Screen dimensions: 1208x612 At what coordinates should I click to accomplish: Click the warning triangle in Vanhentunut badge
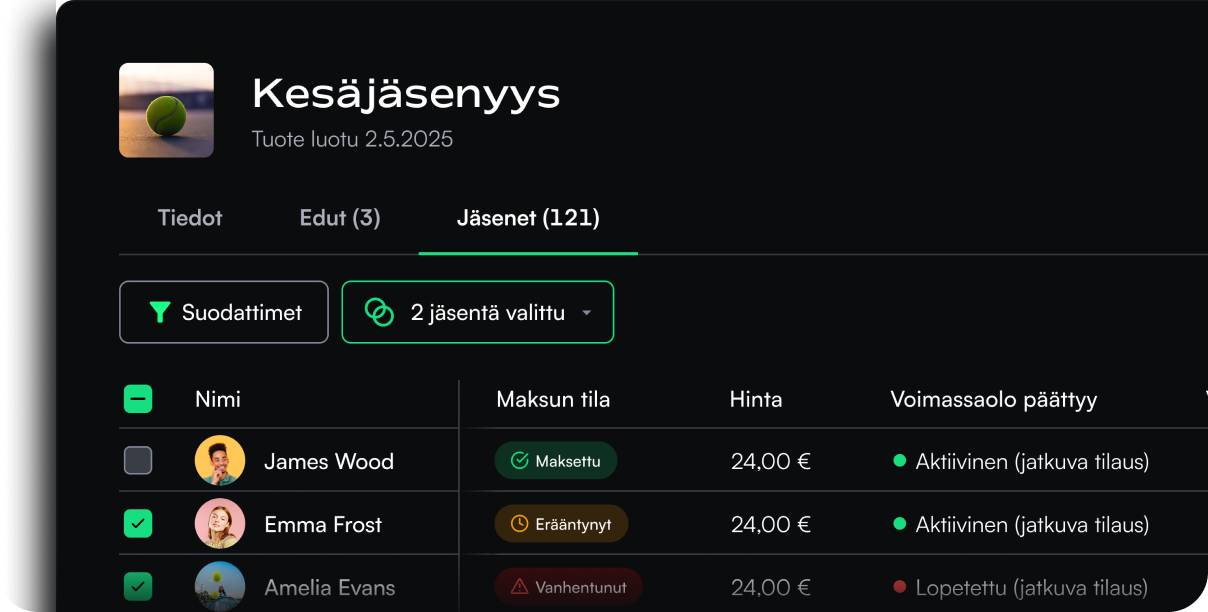tap(519, 587)
